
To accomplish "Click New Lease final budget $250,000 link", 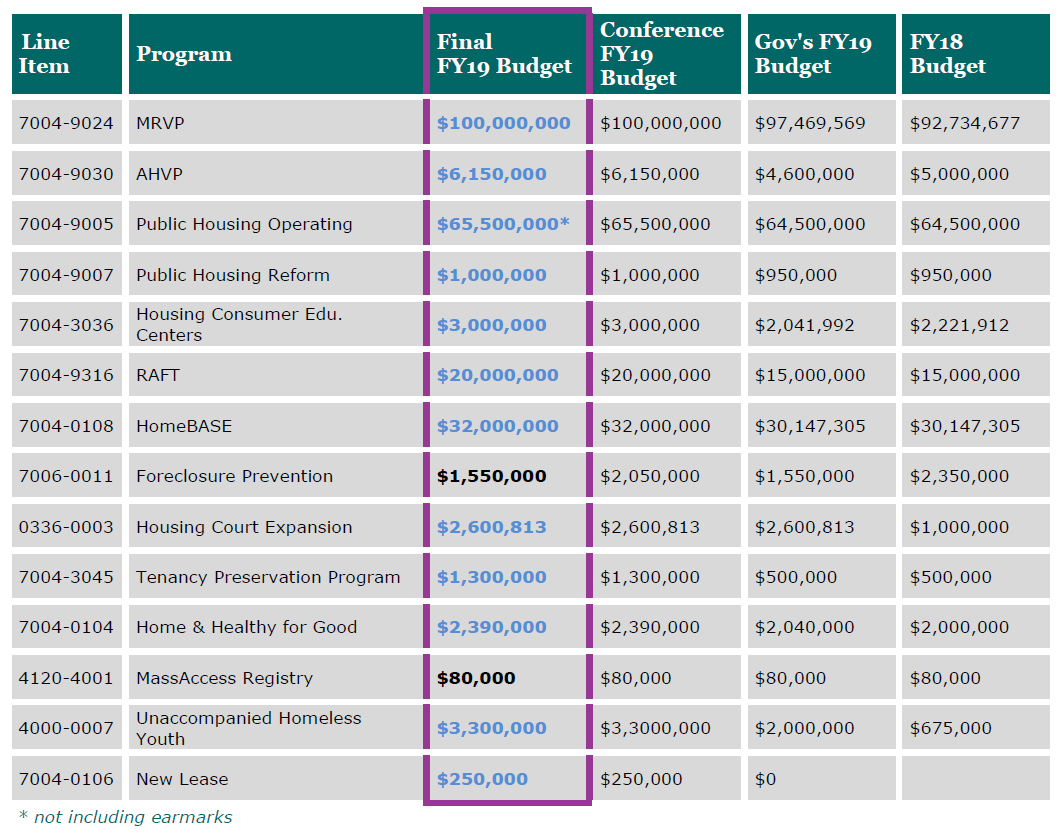I will coord(482,779).
